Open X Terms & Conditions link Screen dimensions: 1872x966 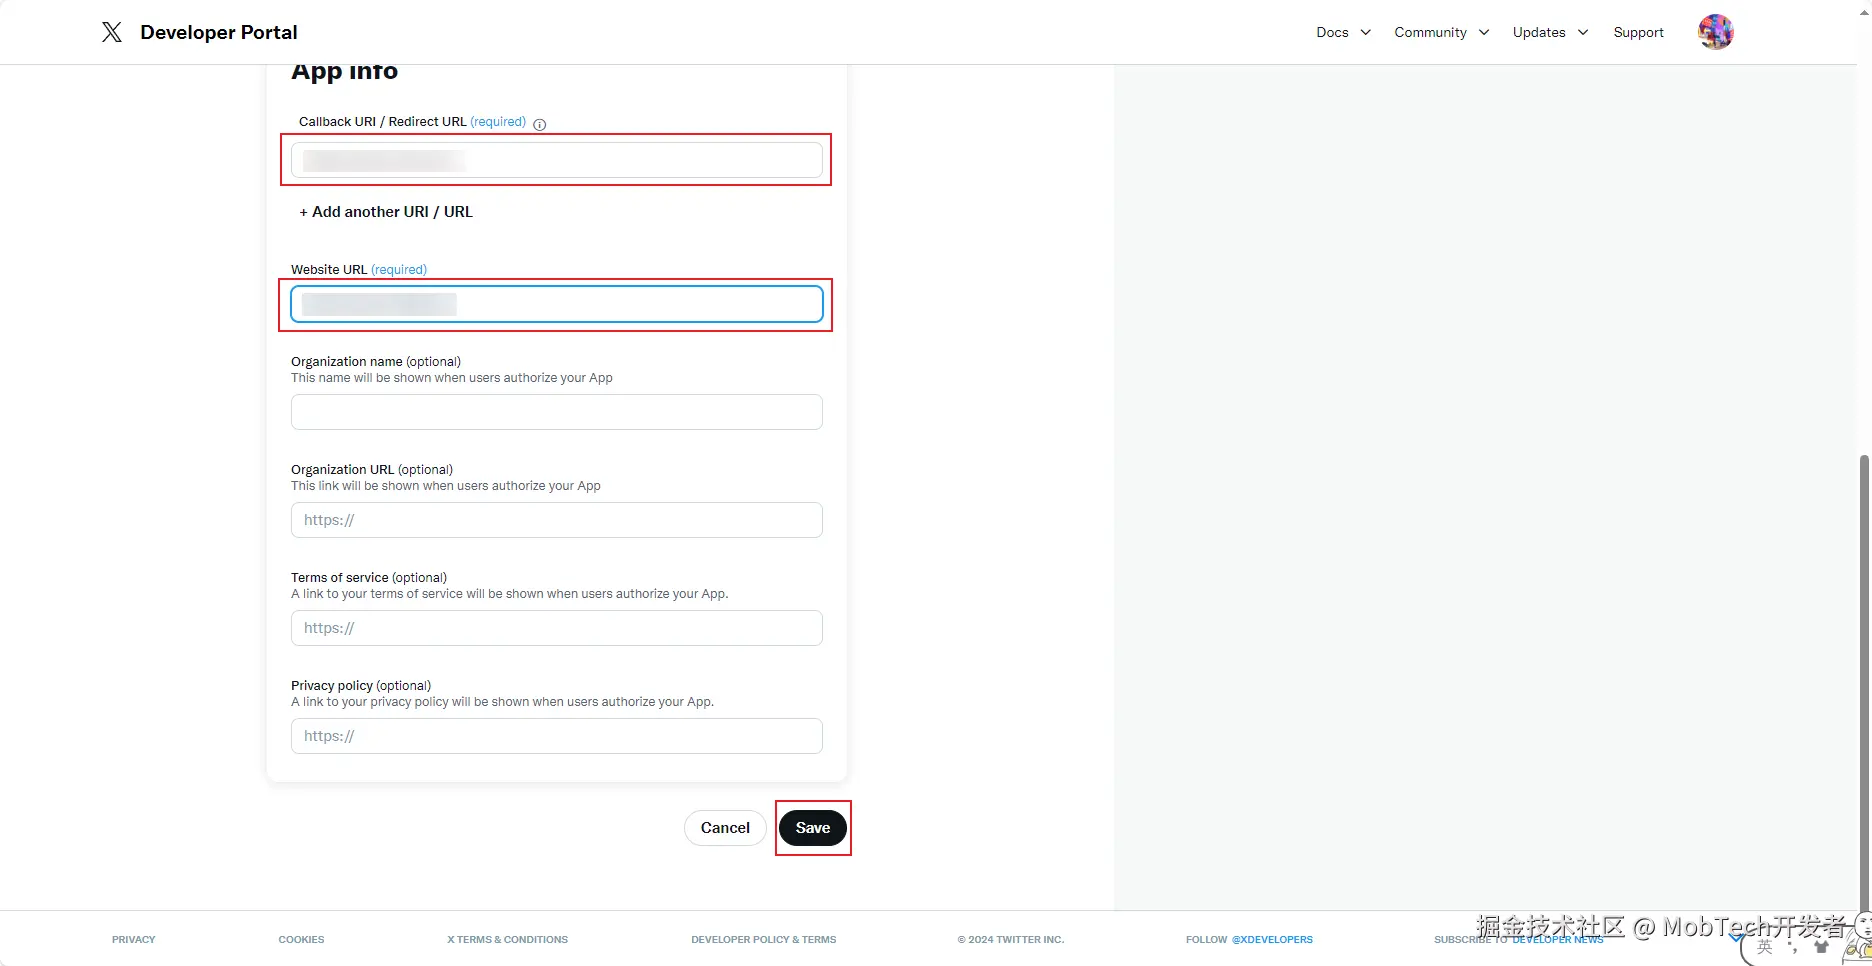[507, 940]
